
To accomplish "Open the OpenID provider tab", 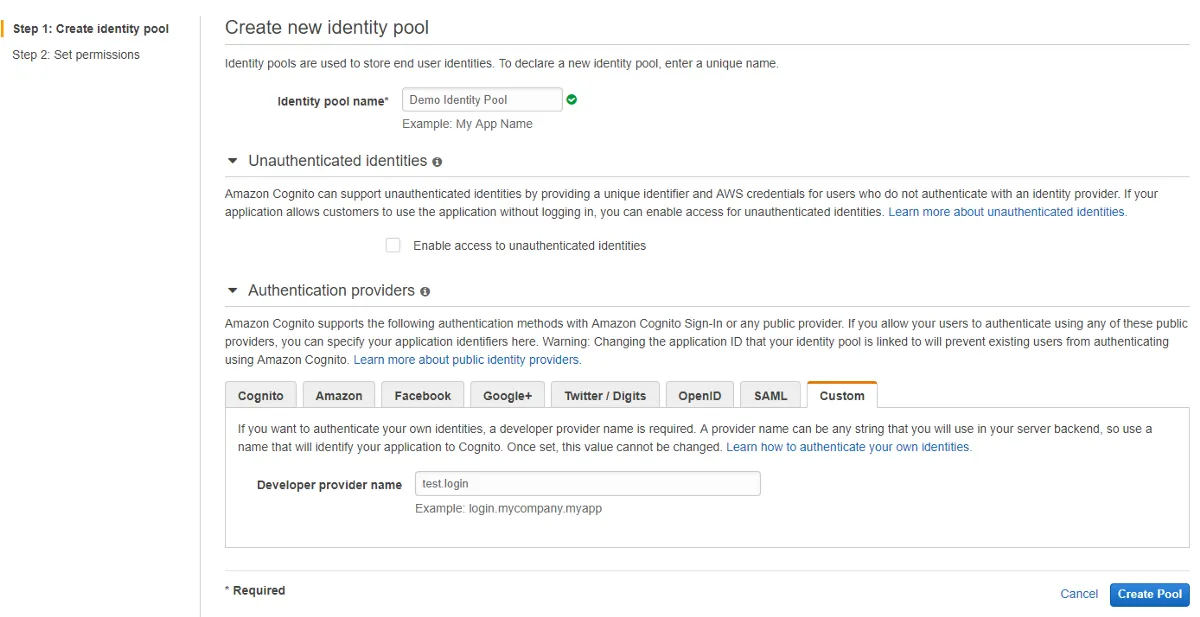I will click(x=699, y=395).
